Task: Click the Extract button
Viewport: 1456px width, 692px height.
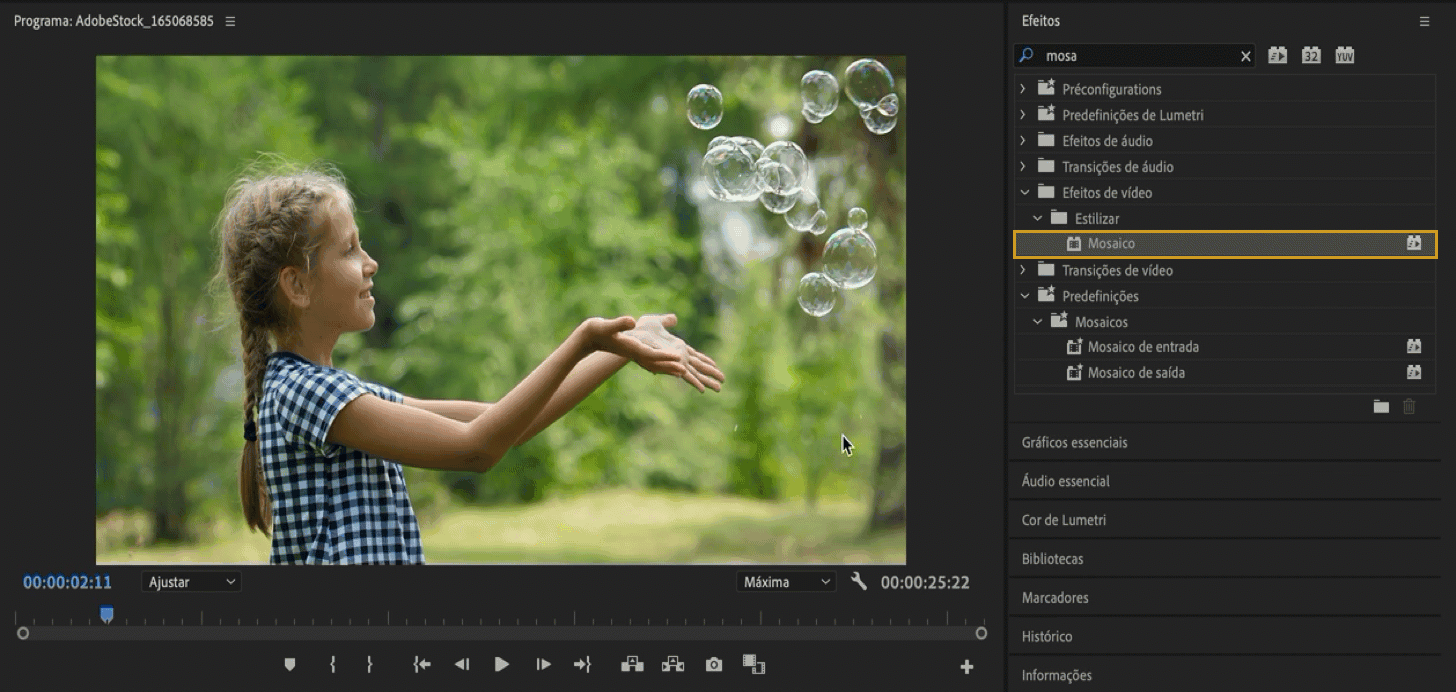Action: point(673,664)
